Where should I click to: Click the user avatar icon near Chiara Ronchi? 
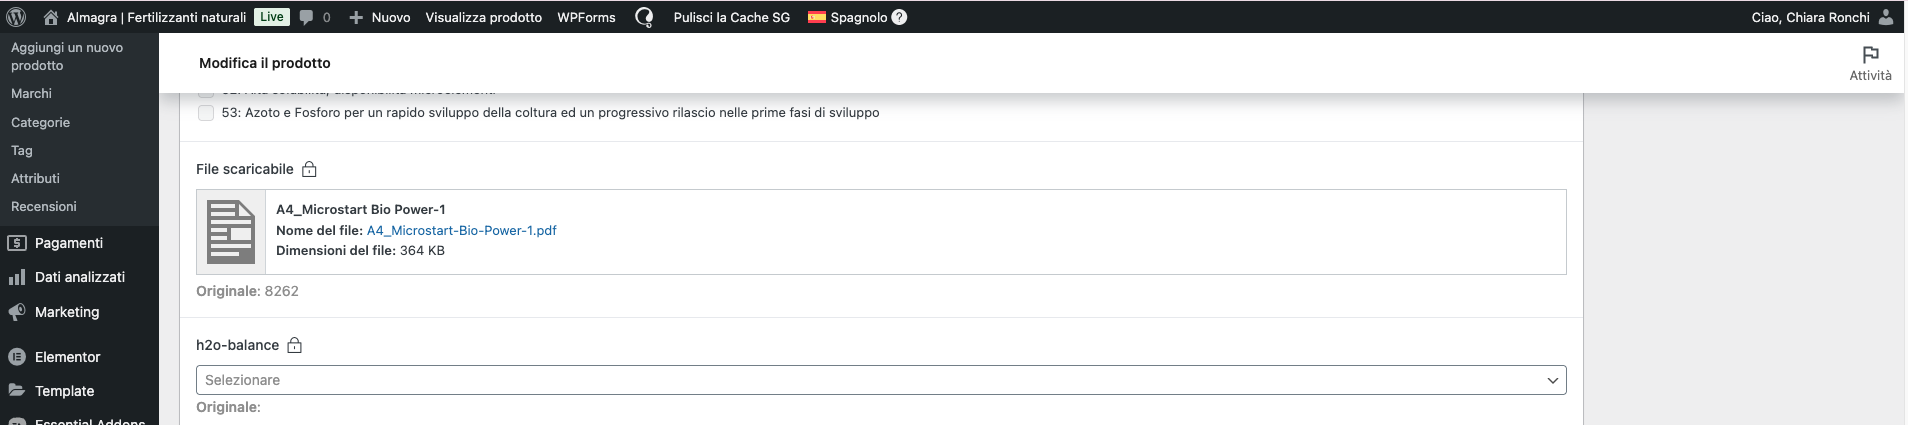coord(1886,17)
